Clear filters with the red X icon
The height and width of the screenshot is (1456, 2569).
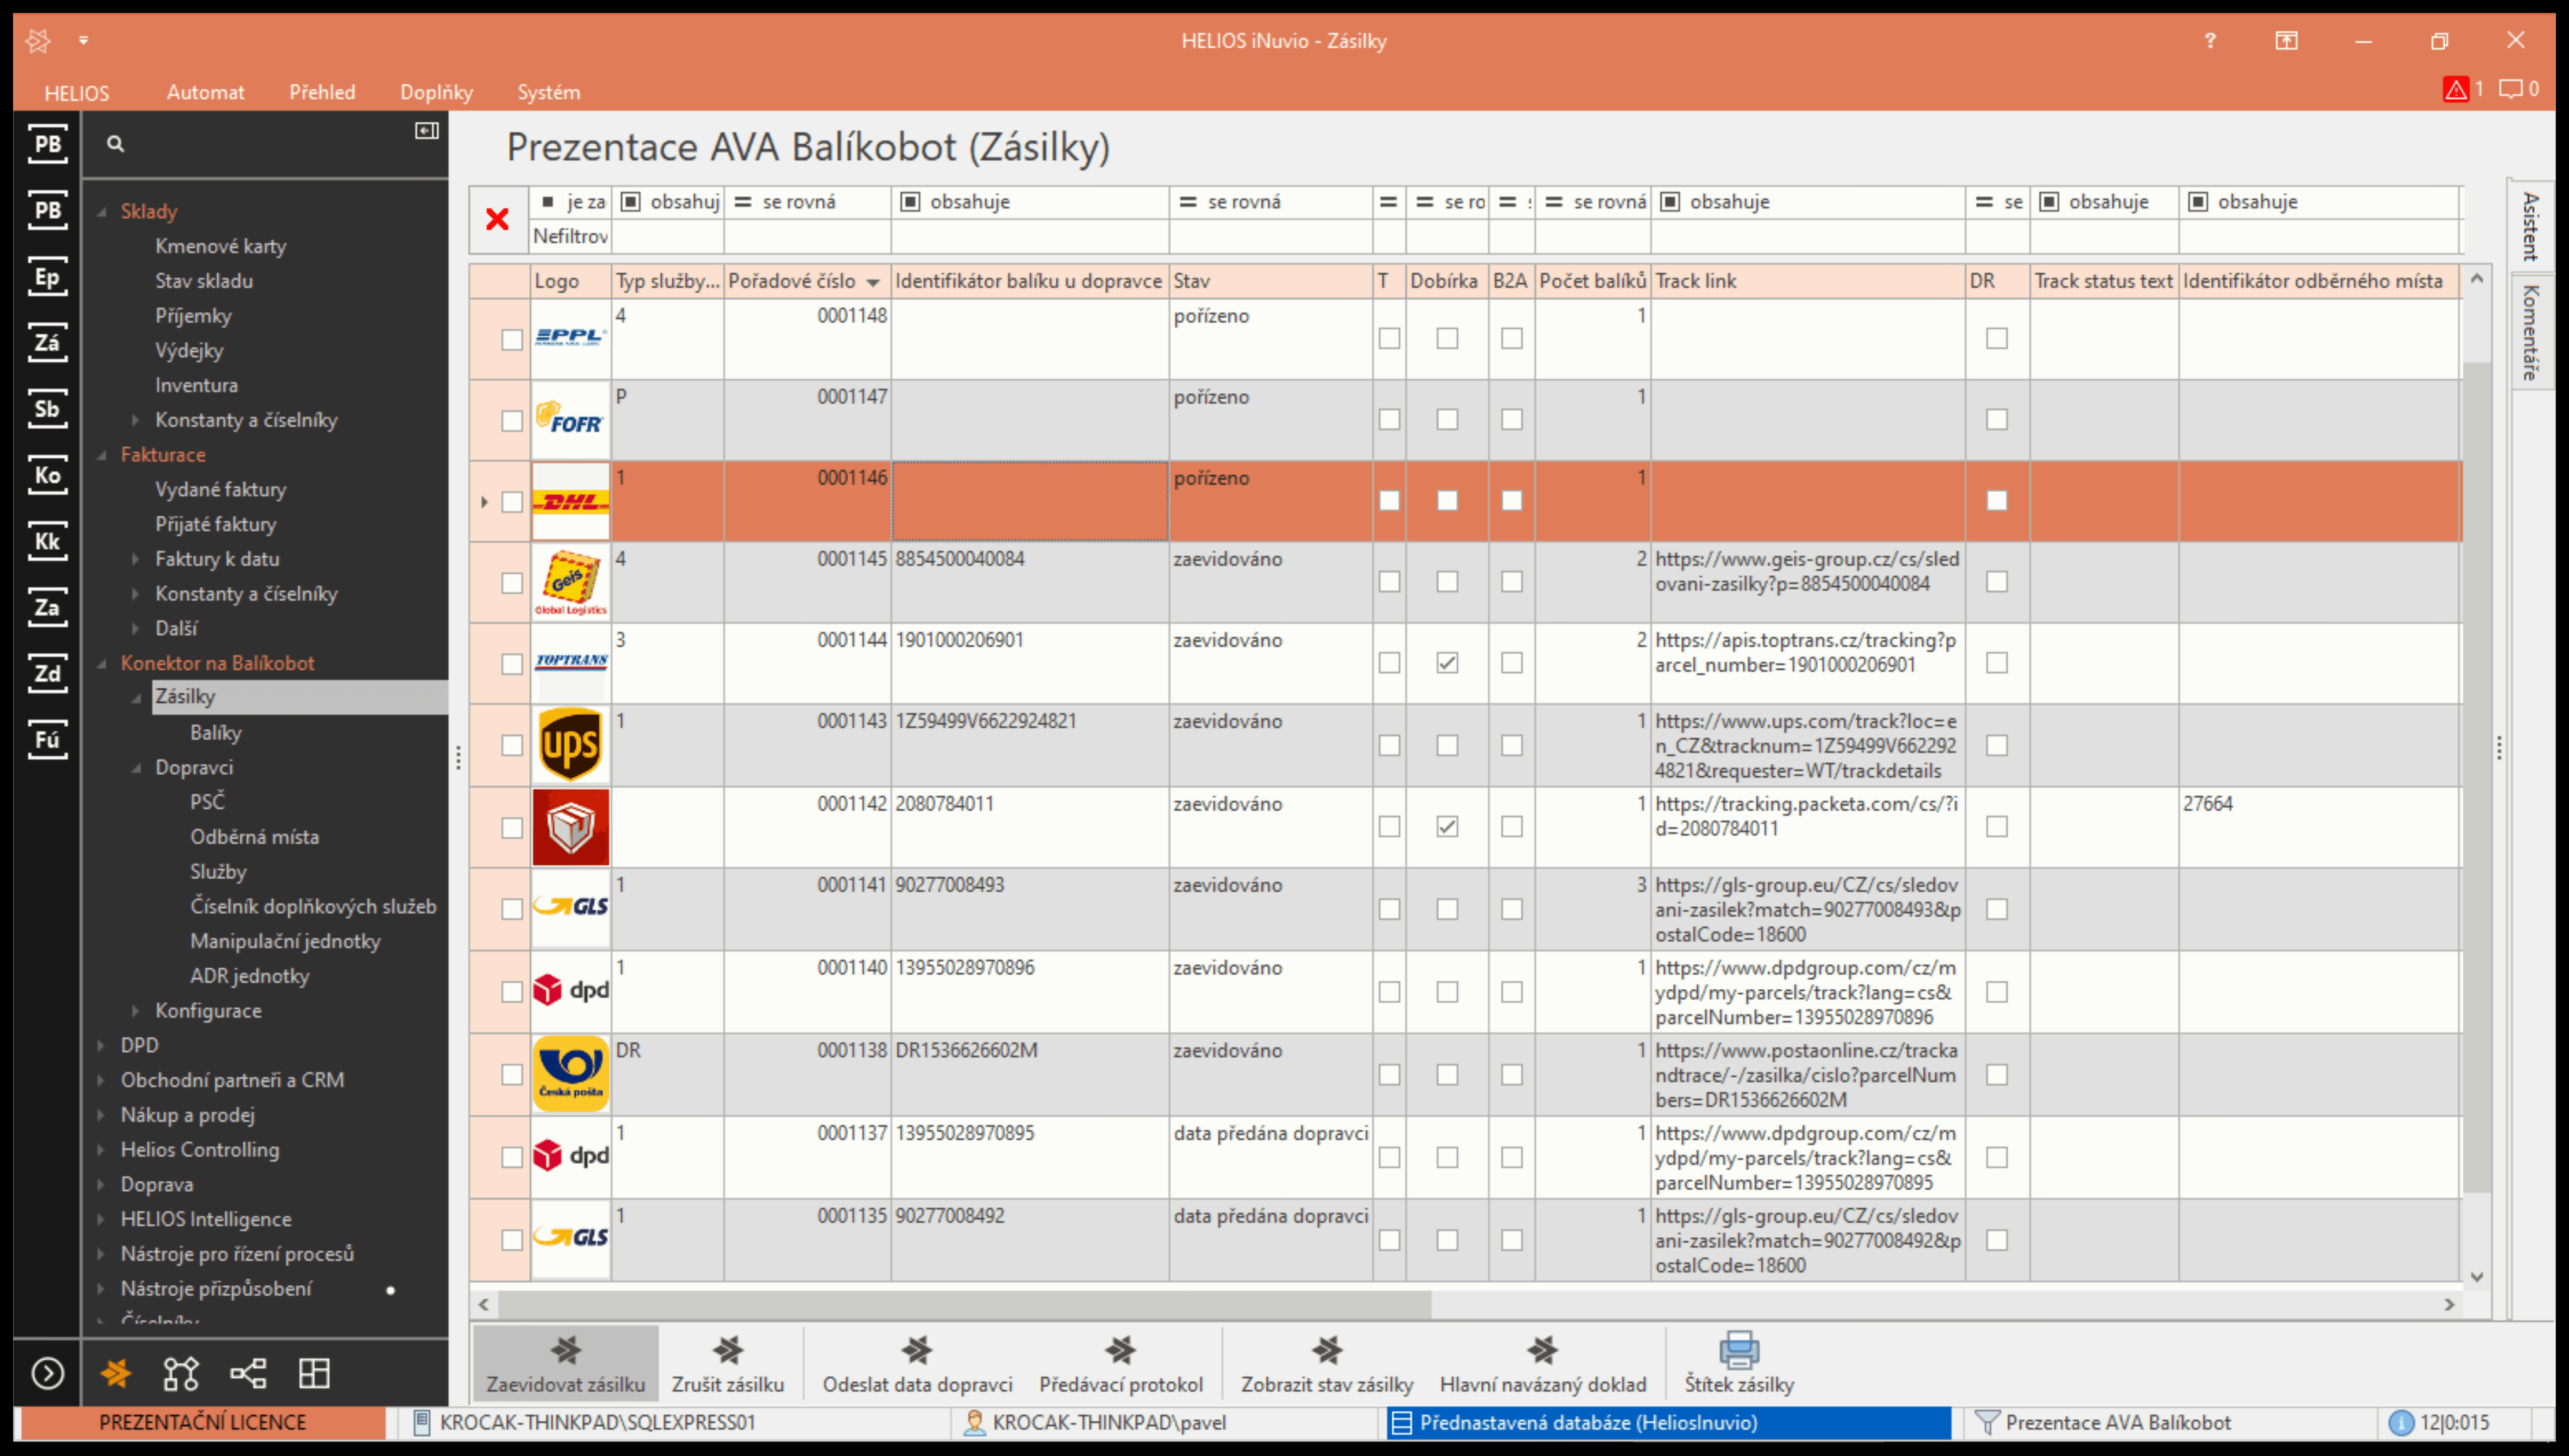[497, 219]
